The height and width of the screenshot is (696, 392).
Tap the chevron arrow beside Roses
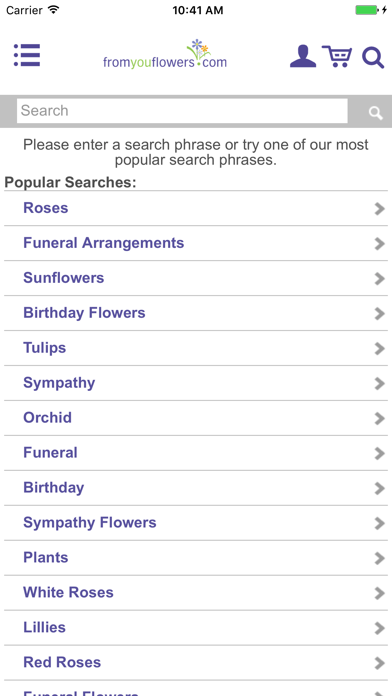coord(379,209)
